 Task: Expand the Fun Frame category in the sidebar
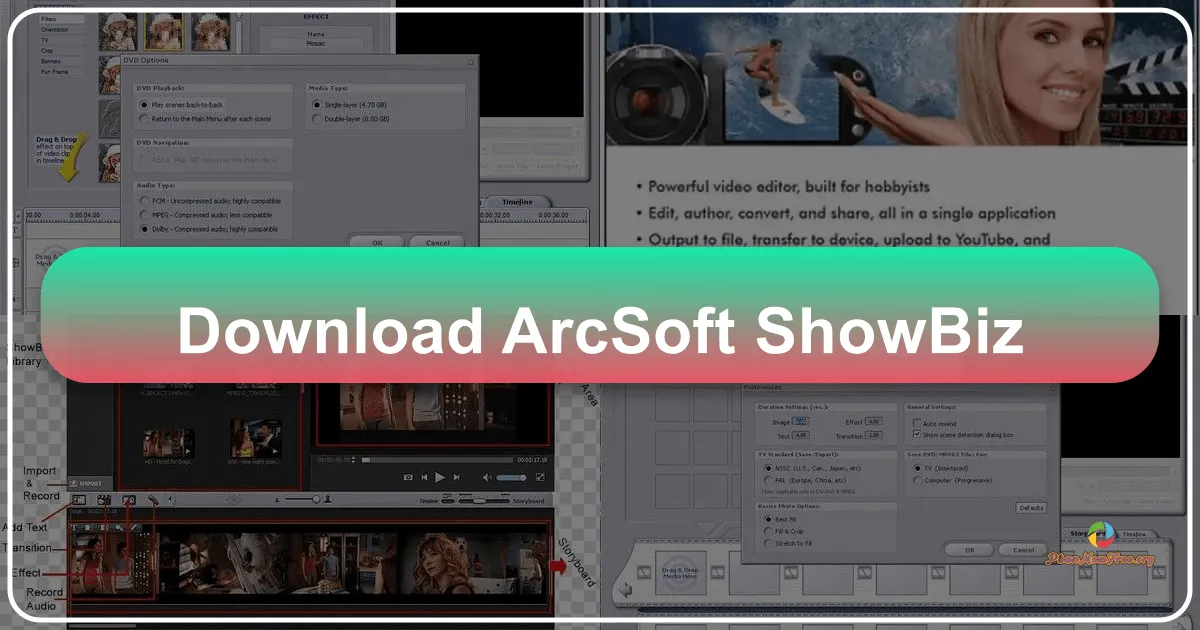[54, 72]
